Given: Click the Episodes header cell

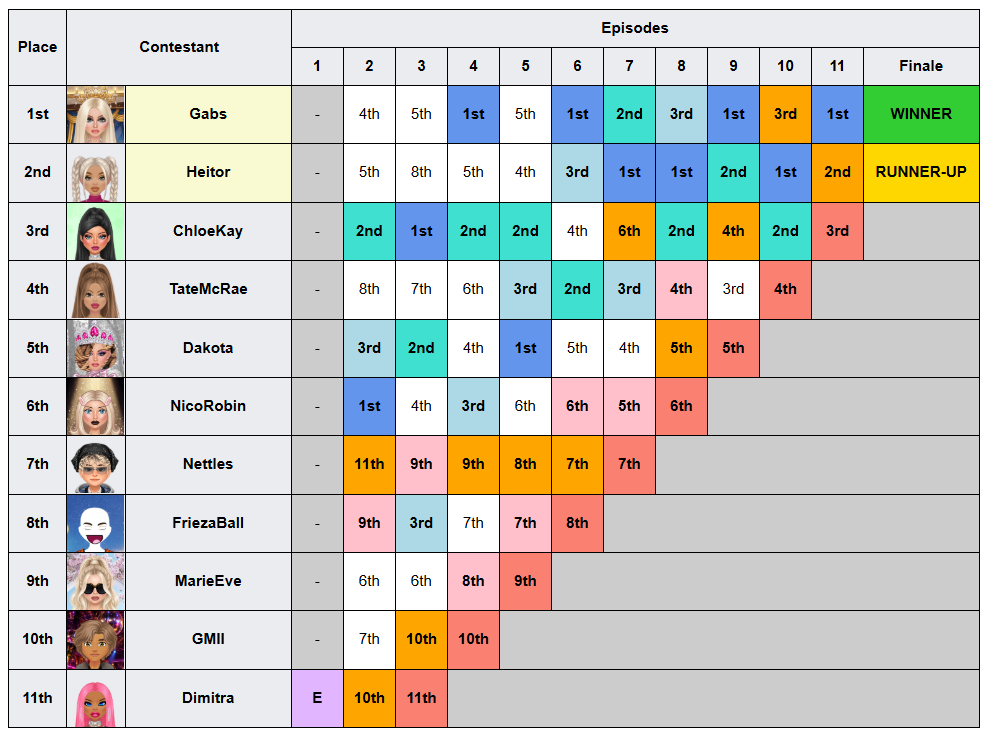Looking at the screenshot, I should (x=635, y=28).
